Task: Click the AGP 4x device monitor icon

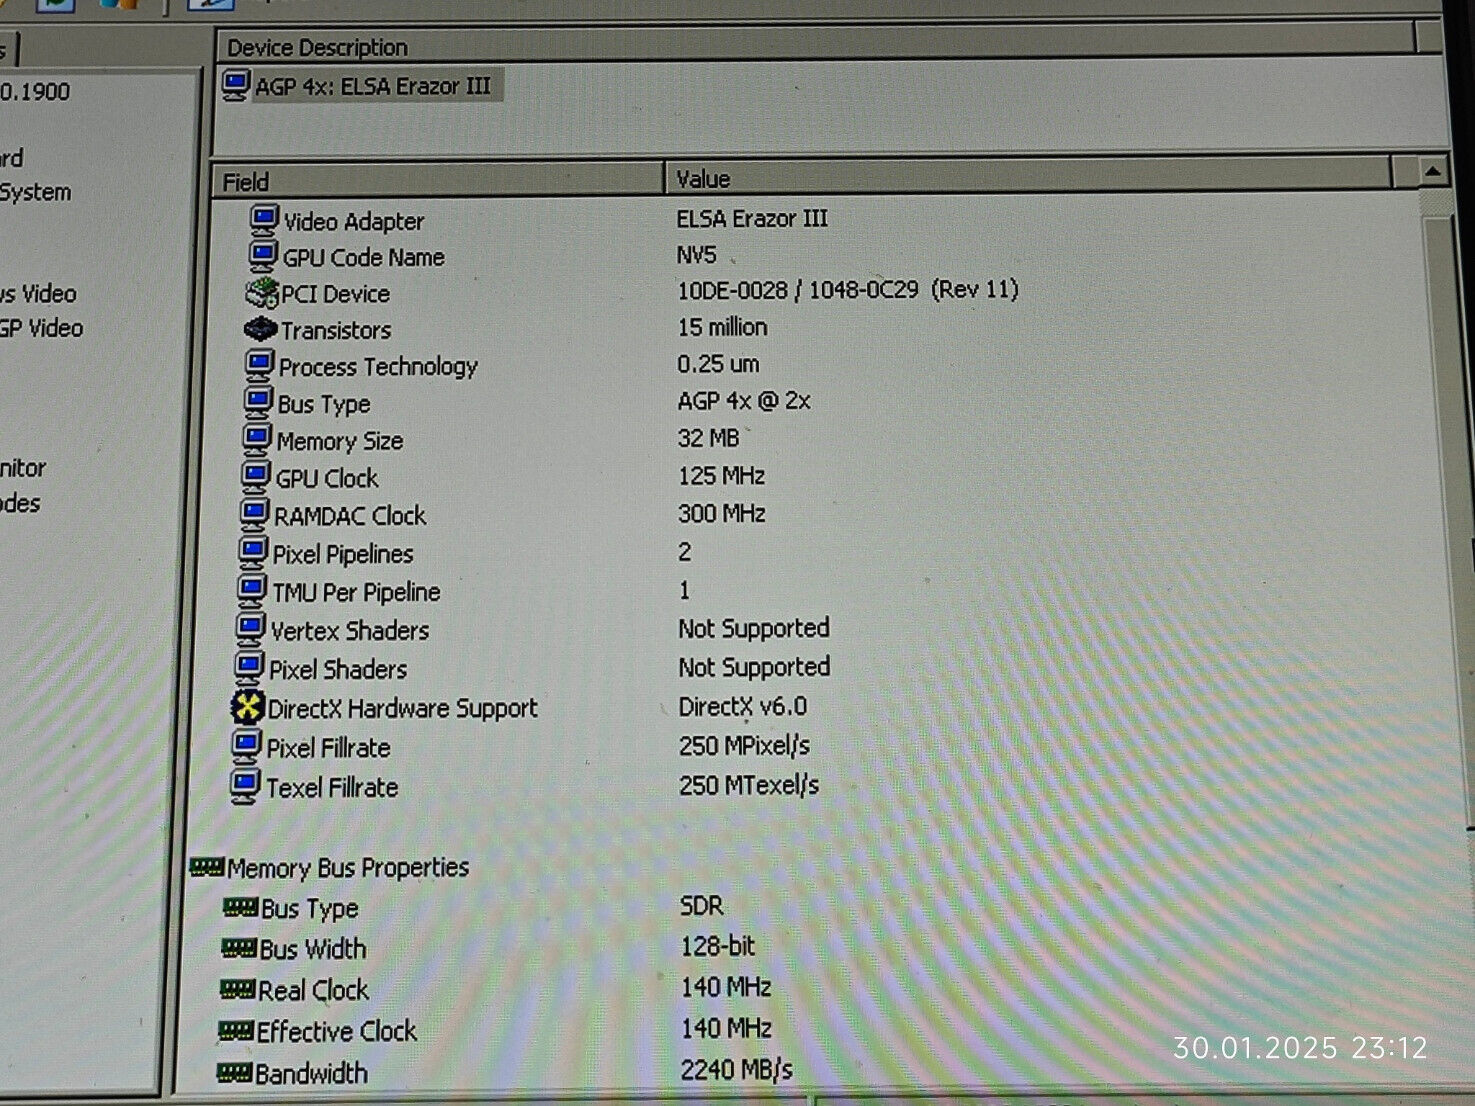Action: 236,85
